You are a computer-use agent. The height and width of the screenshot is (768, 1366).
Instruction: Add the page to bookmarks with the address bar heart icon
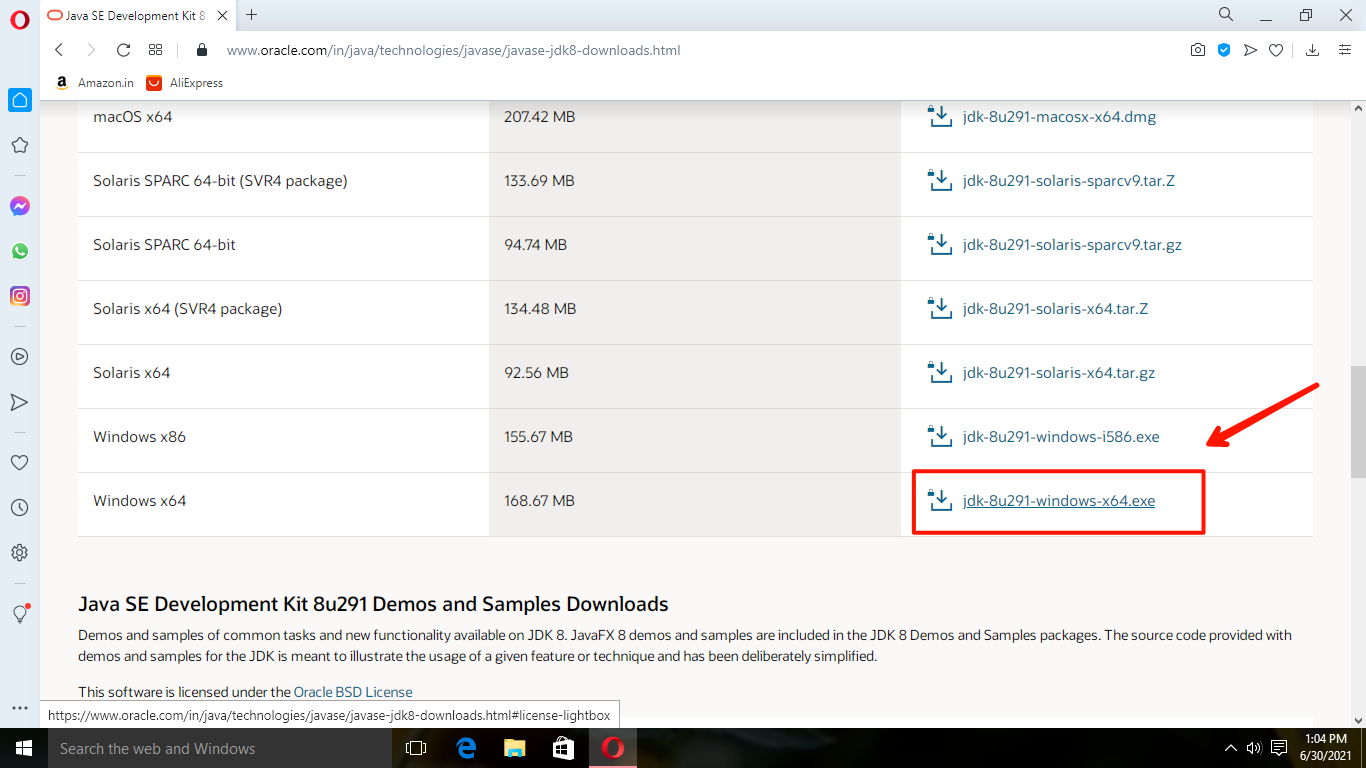pos(1276,50)
